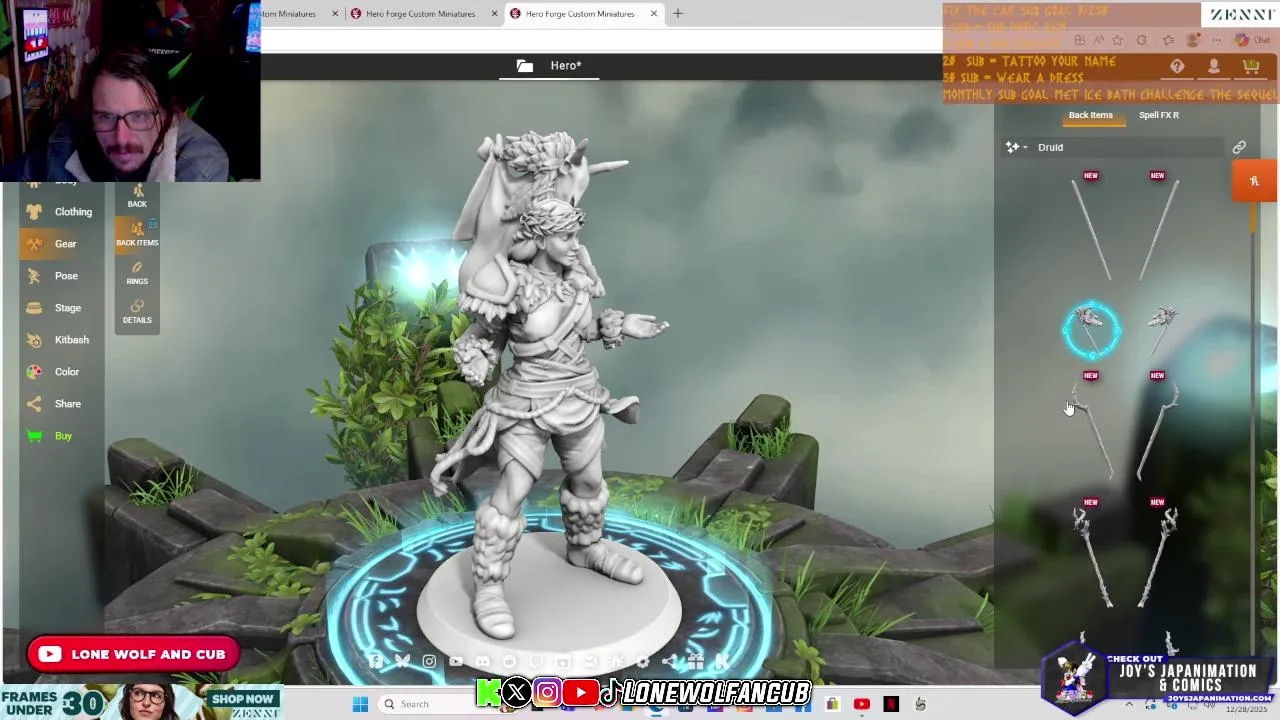1280x720 pixels.
Task: Open YouTube app in taskbar
Action: [x=862, y=704]
